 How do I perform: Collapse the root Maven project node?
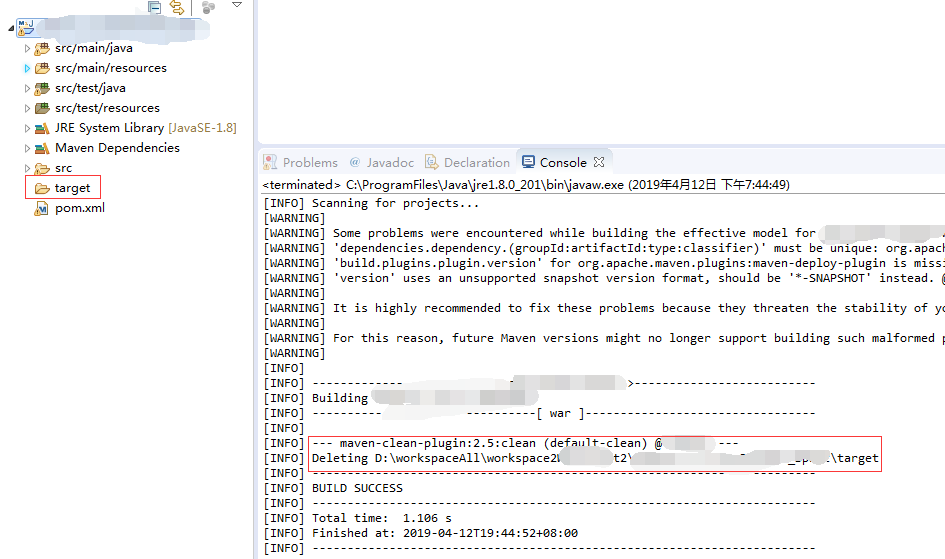[9, 28]
